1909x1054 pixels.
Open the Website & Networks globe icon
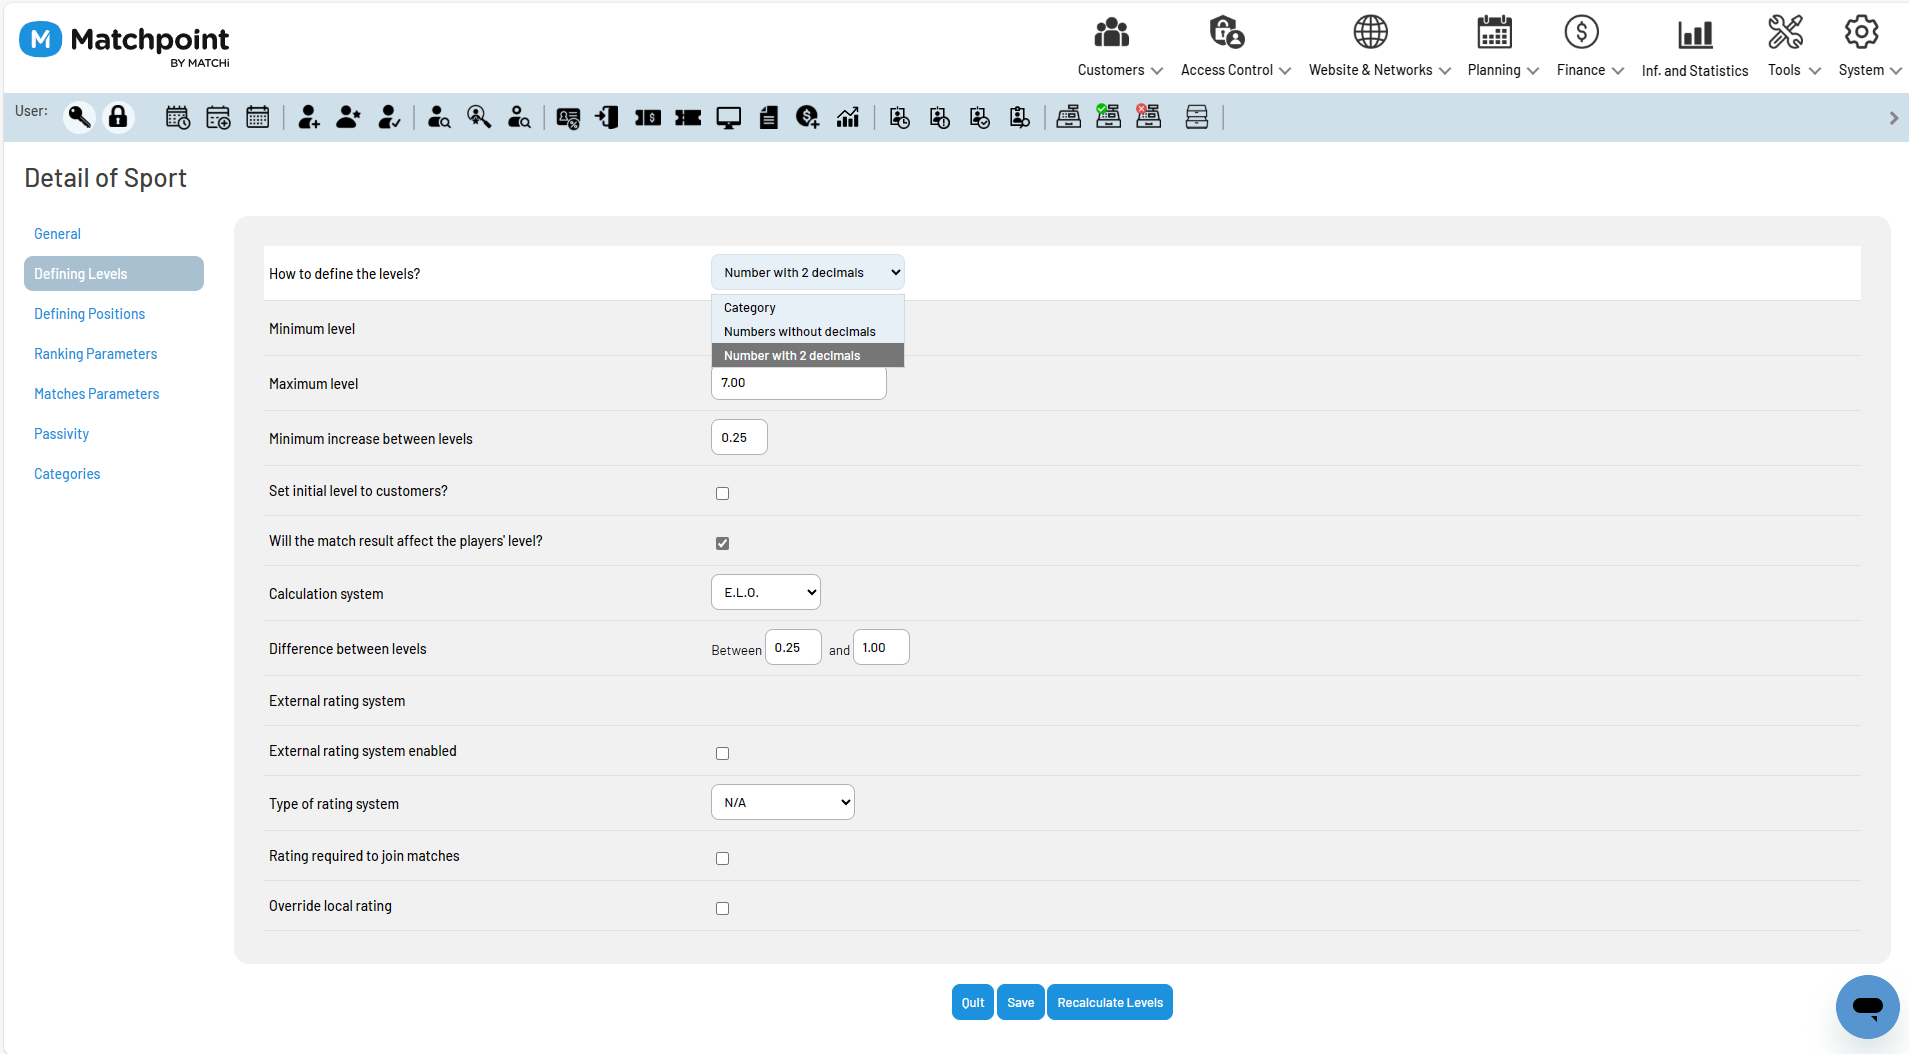[x=1370, y=32]
